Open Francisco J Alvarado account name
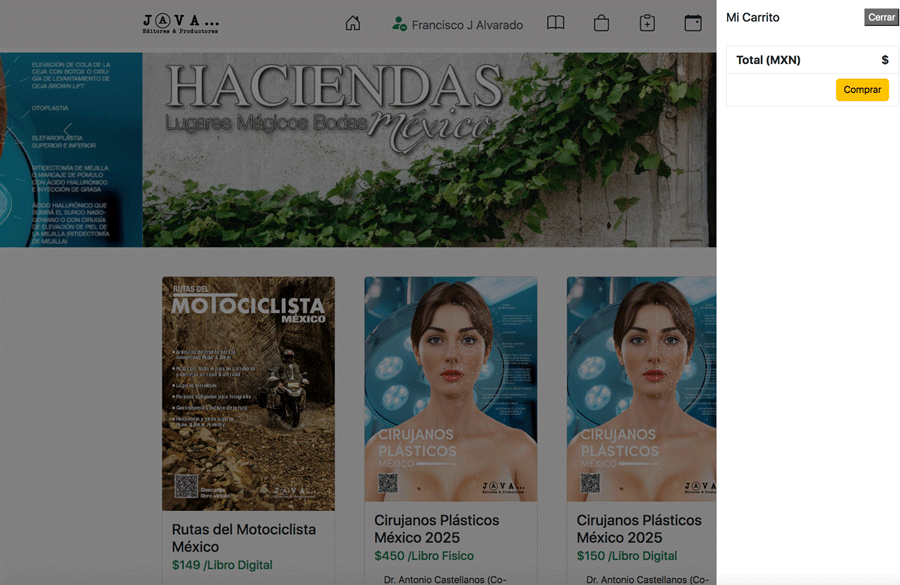 [467, 25]
